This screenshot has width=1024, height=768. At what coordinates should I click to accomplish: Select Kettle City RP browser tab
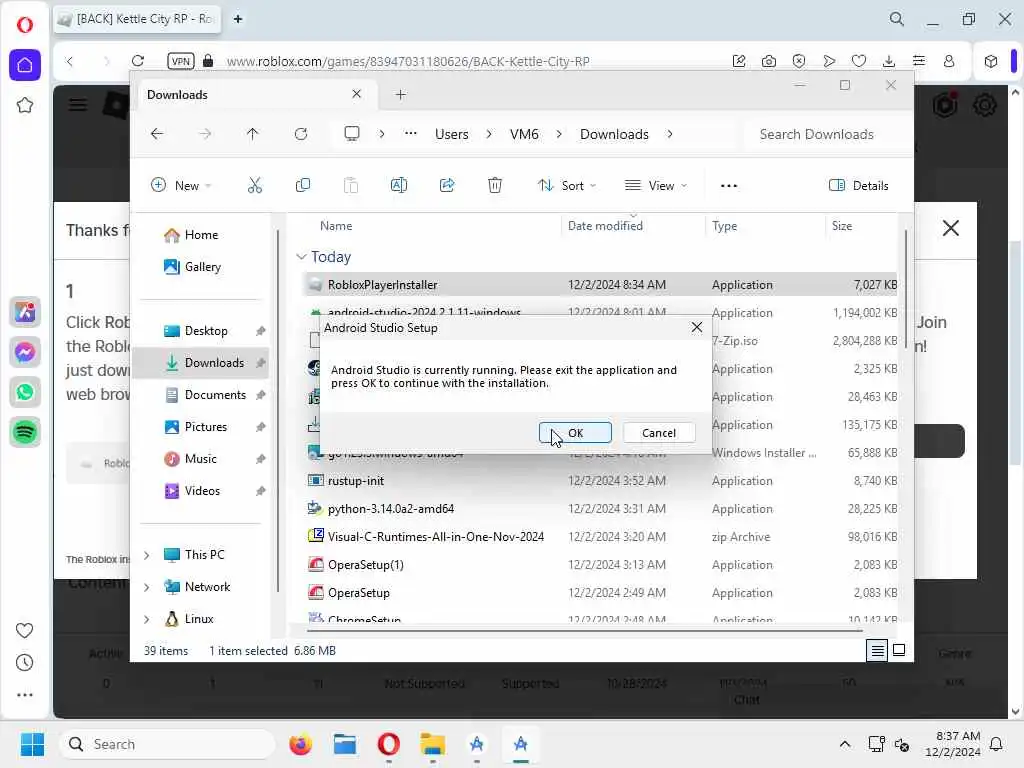click(136, 19)
